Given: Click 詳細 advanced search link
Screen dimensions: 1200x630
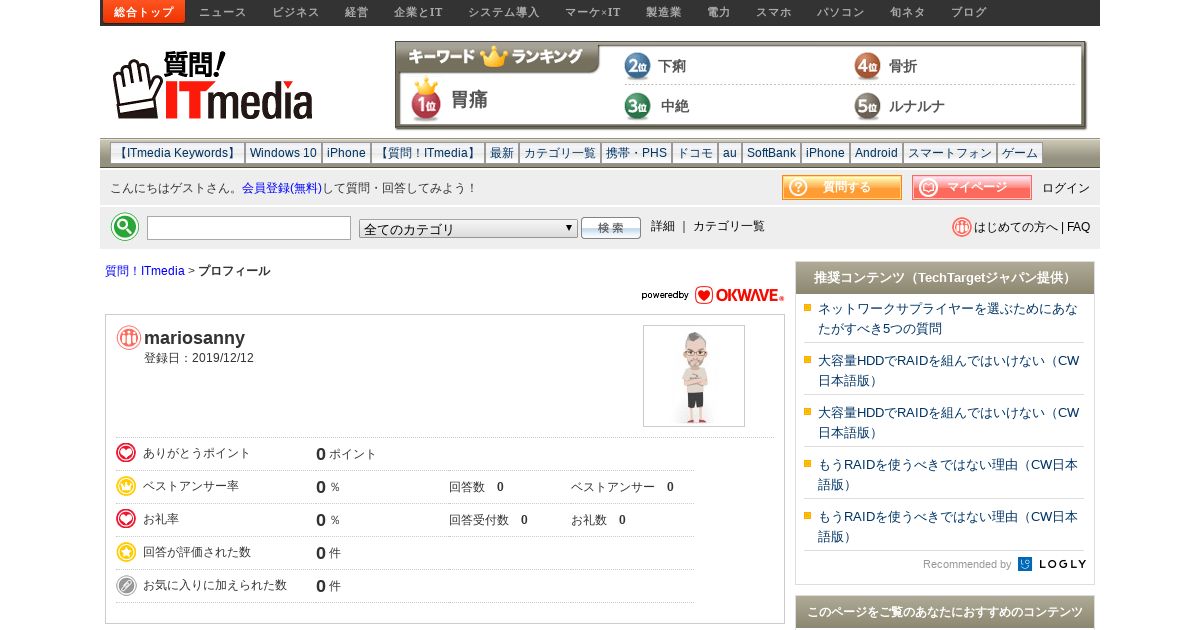Looking at the screenshot, I should pos(663,227).
